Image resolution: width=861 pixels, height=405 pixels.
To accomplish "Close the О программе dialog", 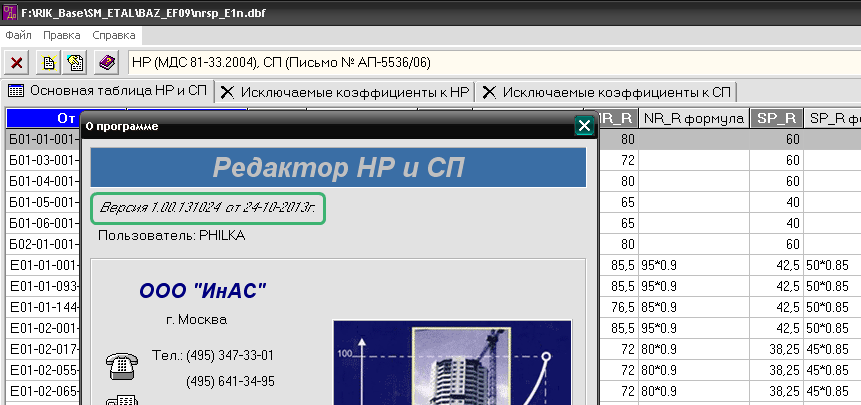I will (x=584, y=126).
